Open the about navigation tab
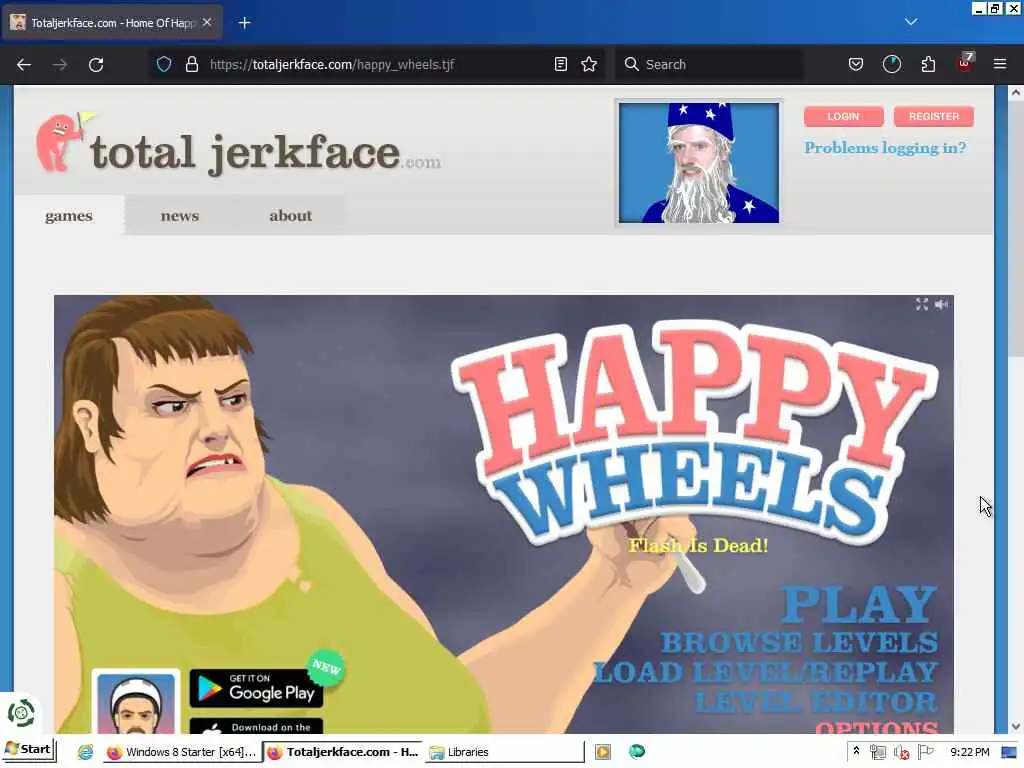The height and width of the screenshot is (768, 1024). (291, 216)
